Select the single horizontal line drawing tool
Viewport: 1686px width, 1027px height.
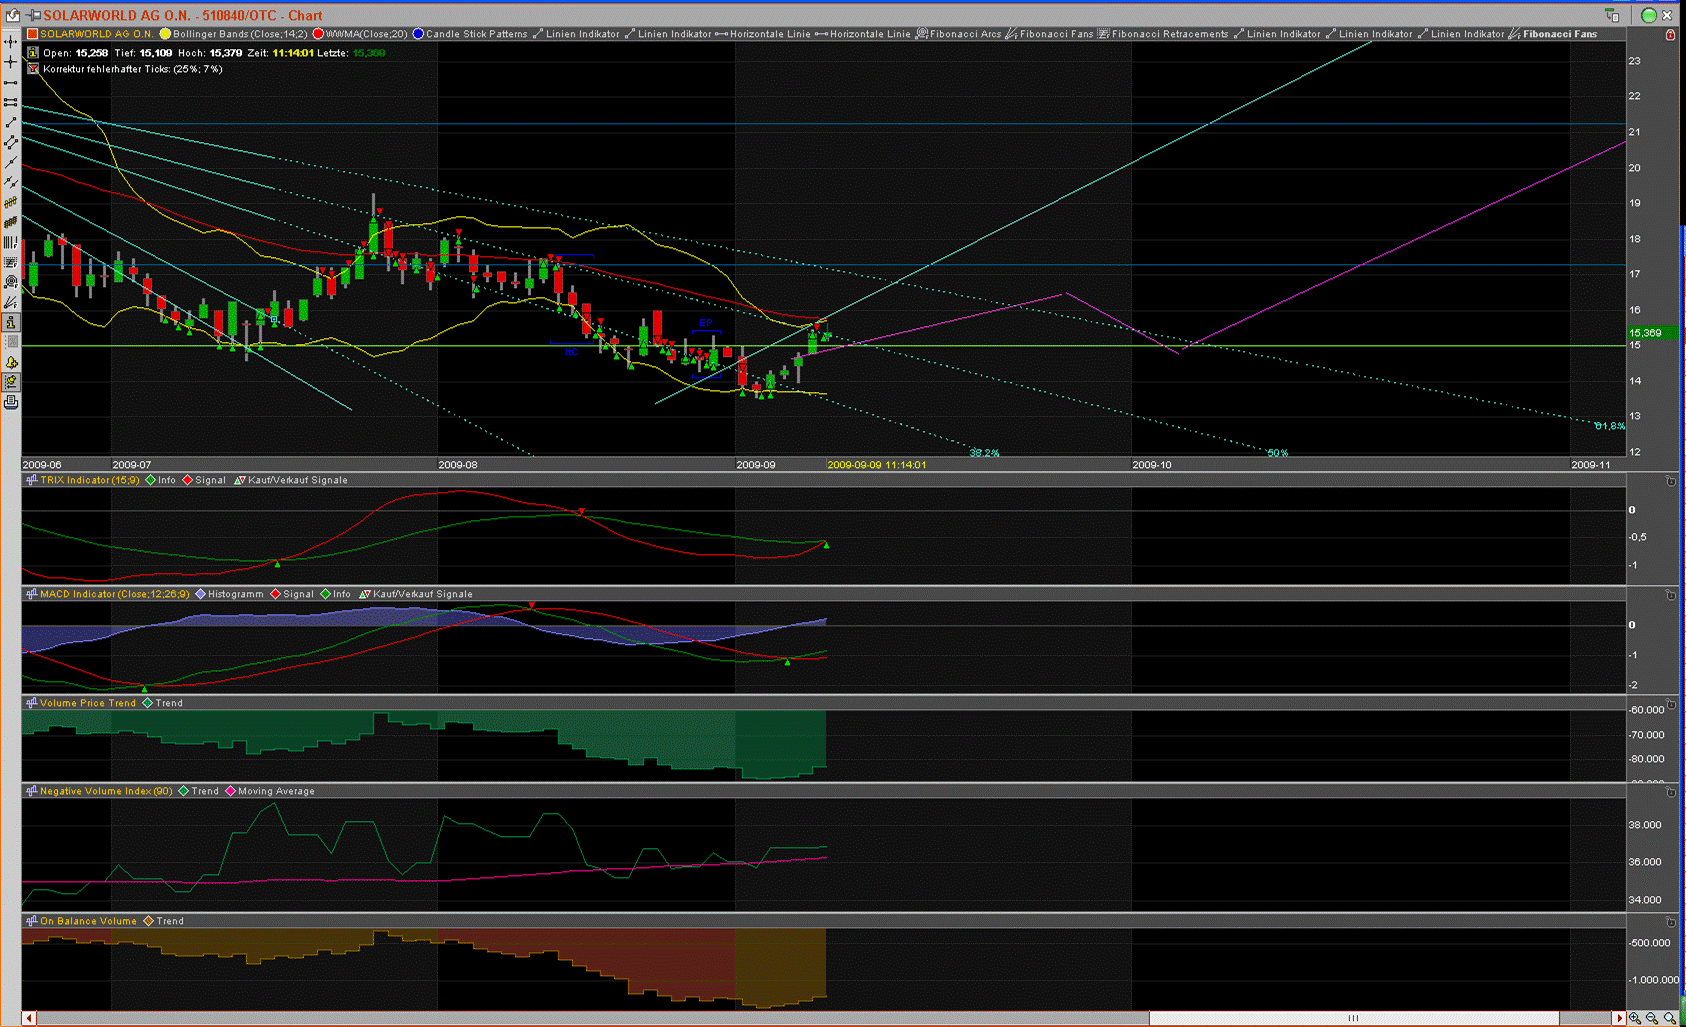[11, 82]
